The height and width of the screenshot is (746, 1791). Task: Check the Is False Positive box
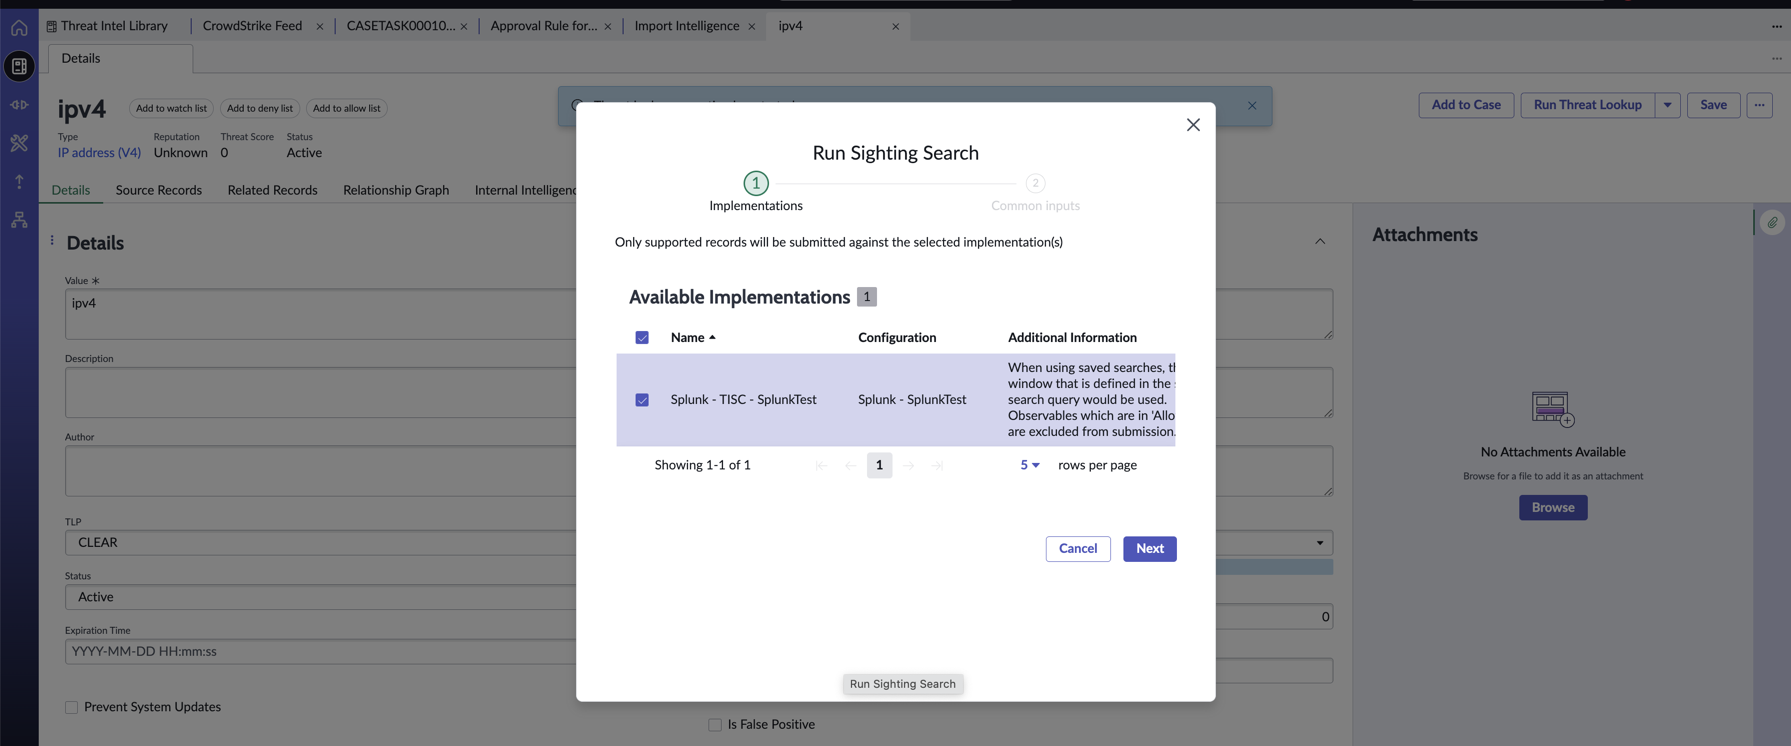pos(715,725)
